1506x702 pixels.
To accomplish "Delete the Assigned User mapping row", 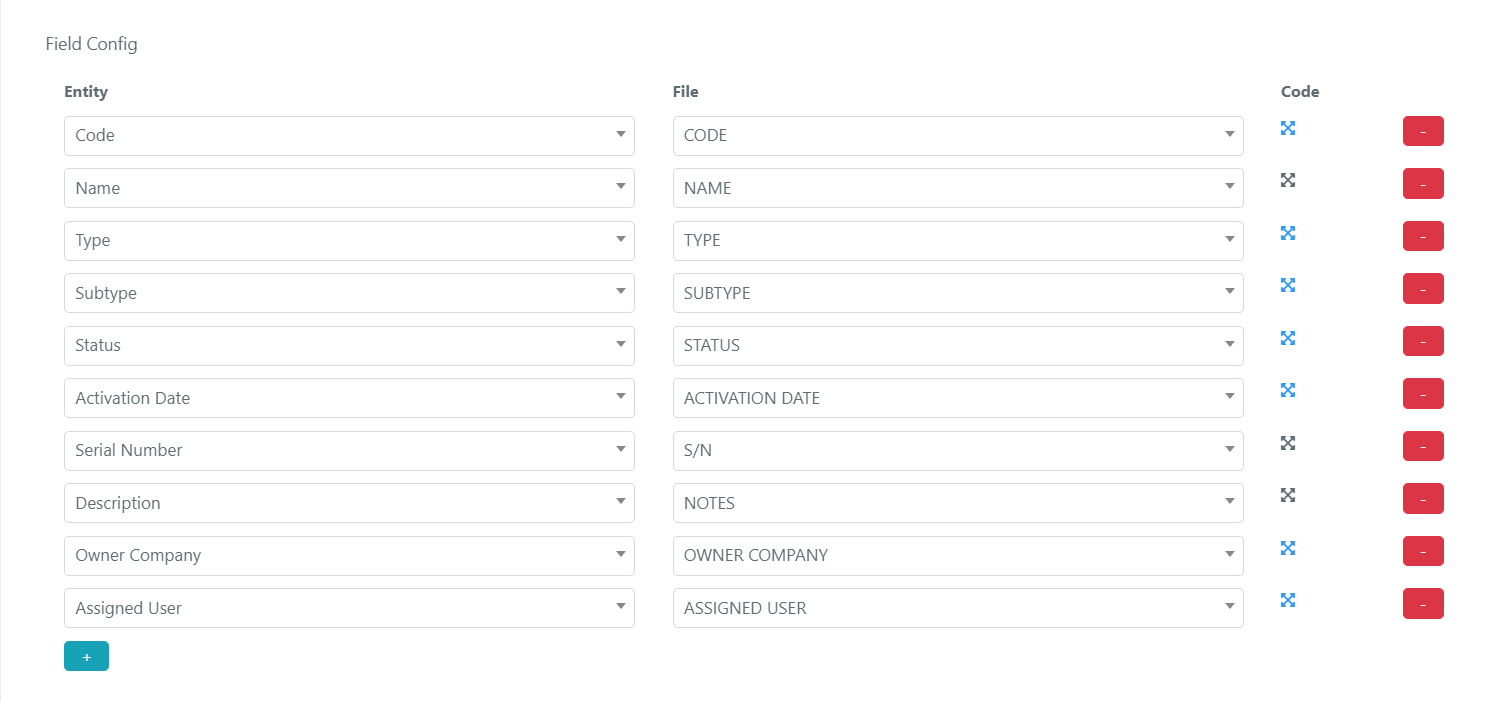I will (1423, 604).
